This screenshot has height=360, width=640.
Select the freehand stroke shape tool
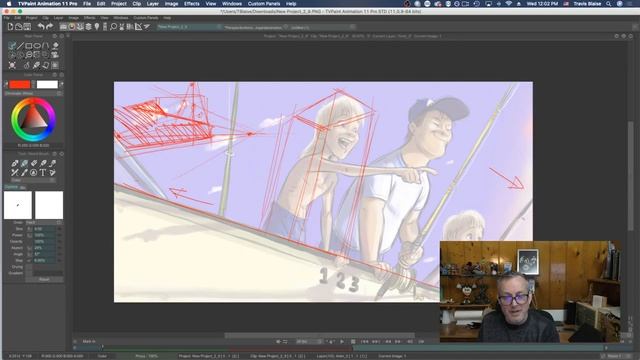tap(12, 46)
